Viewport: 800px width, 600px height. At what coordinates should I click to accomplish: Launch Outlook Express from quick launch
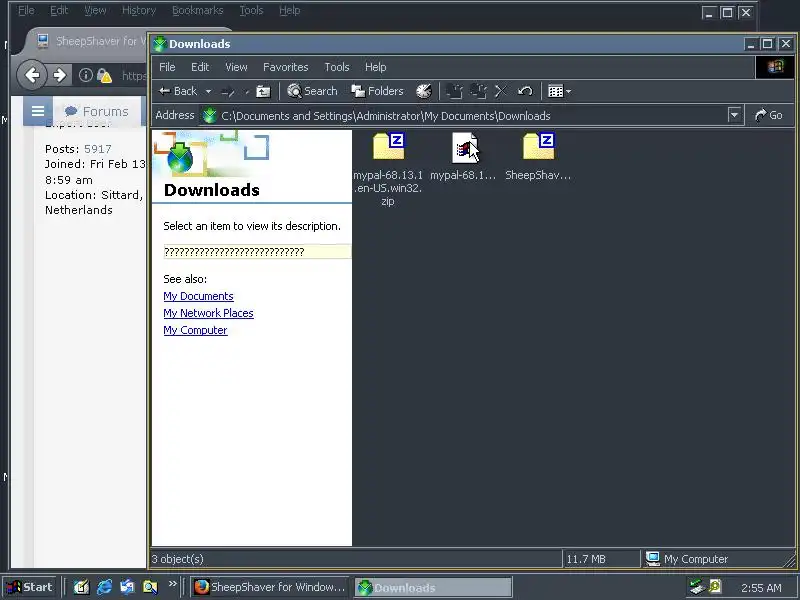point(128,587)
